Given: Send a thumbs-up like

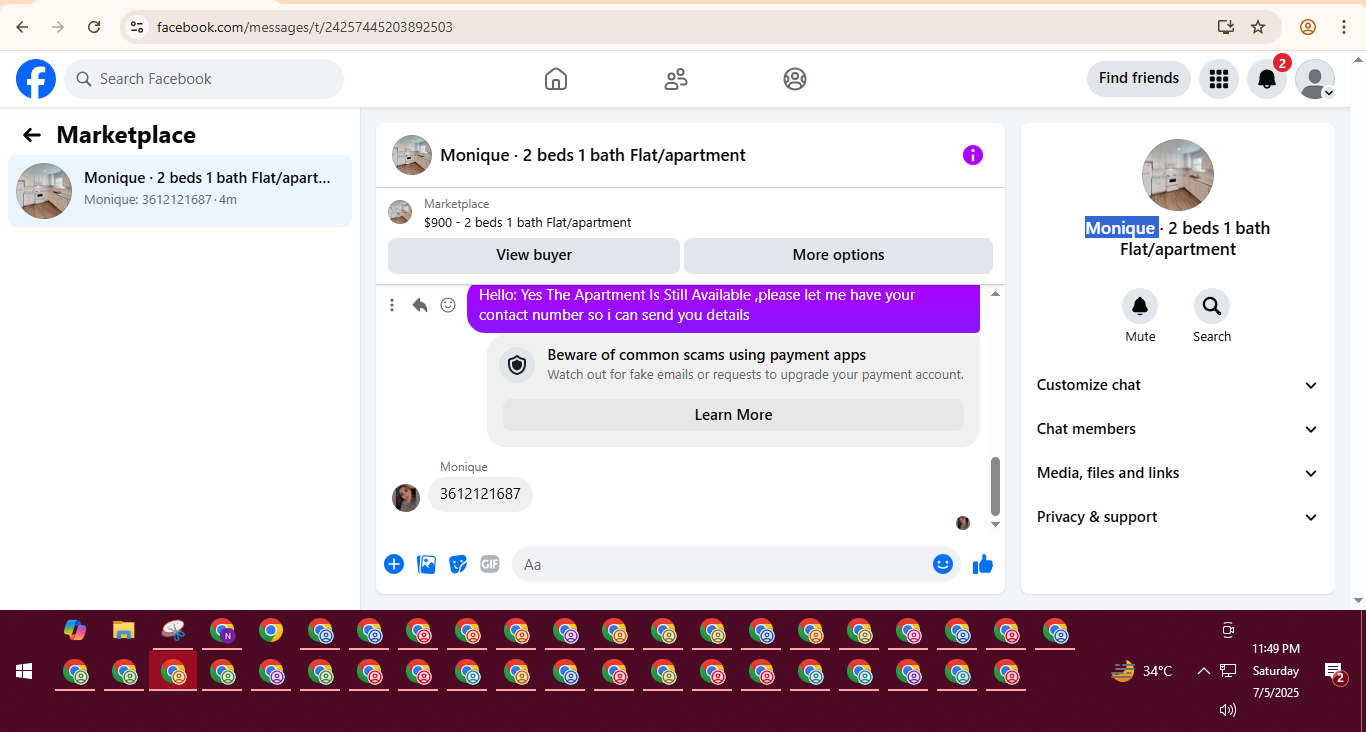Looking at the screenshot, I should tap(983, 564).
